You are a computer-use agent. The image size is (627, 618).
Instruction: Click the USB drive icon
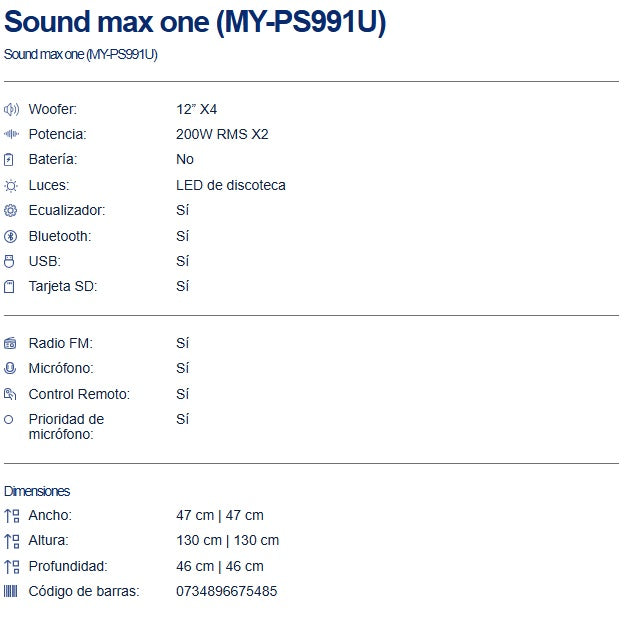(x=9, y=261)
